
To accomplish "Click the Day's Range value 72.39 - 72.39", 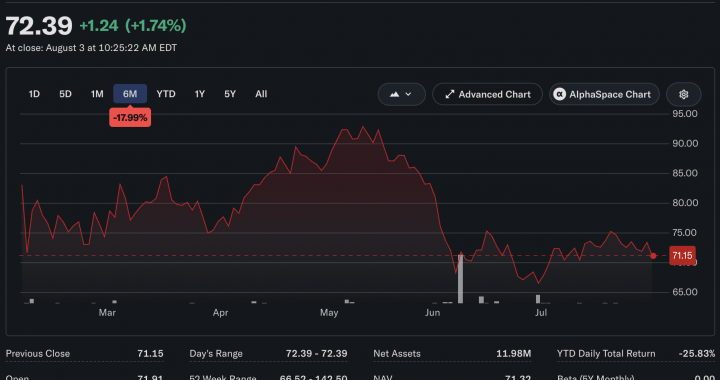I will pyautogui.click(x=316, y=354).
